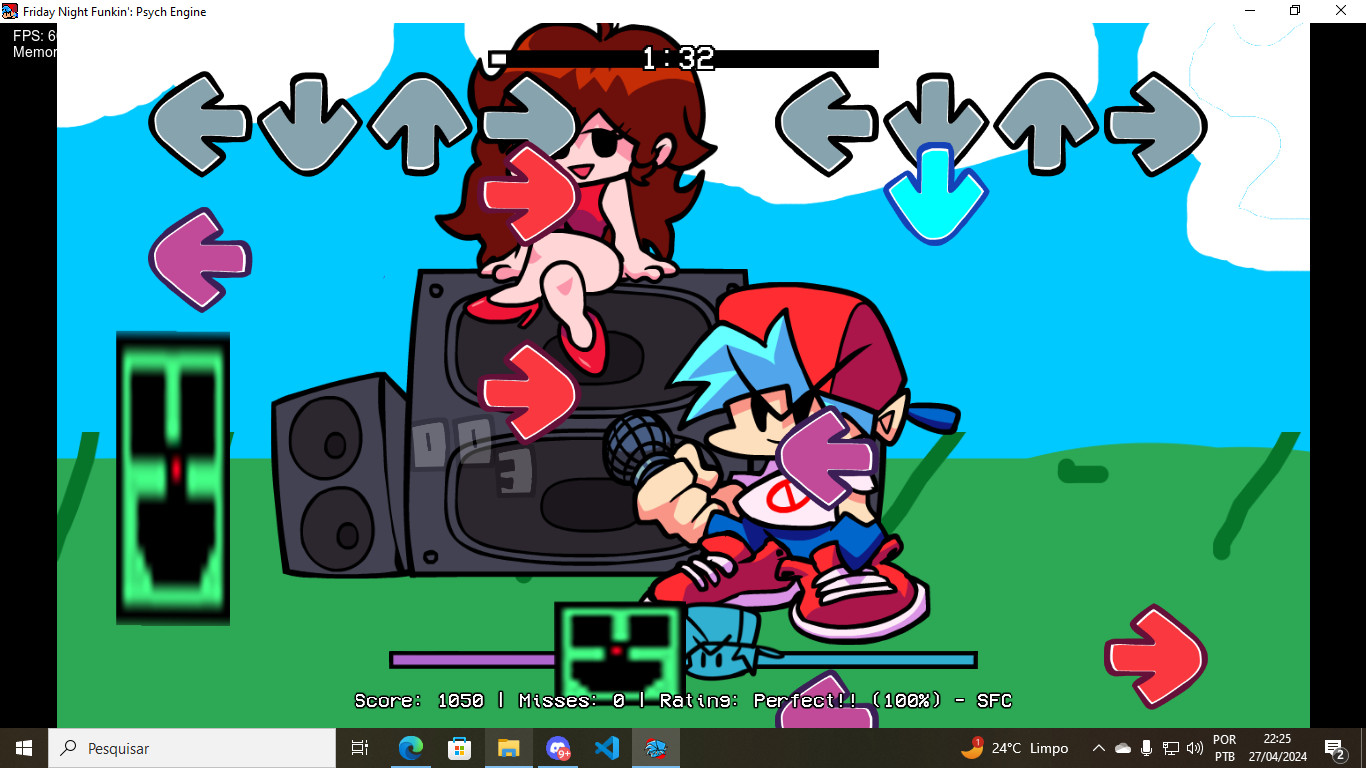Open the notification center icon
This screenshot has width=1366, height=768.
tap(1334, 748)
